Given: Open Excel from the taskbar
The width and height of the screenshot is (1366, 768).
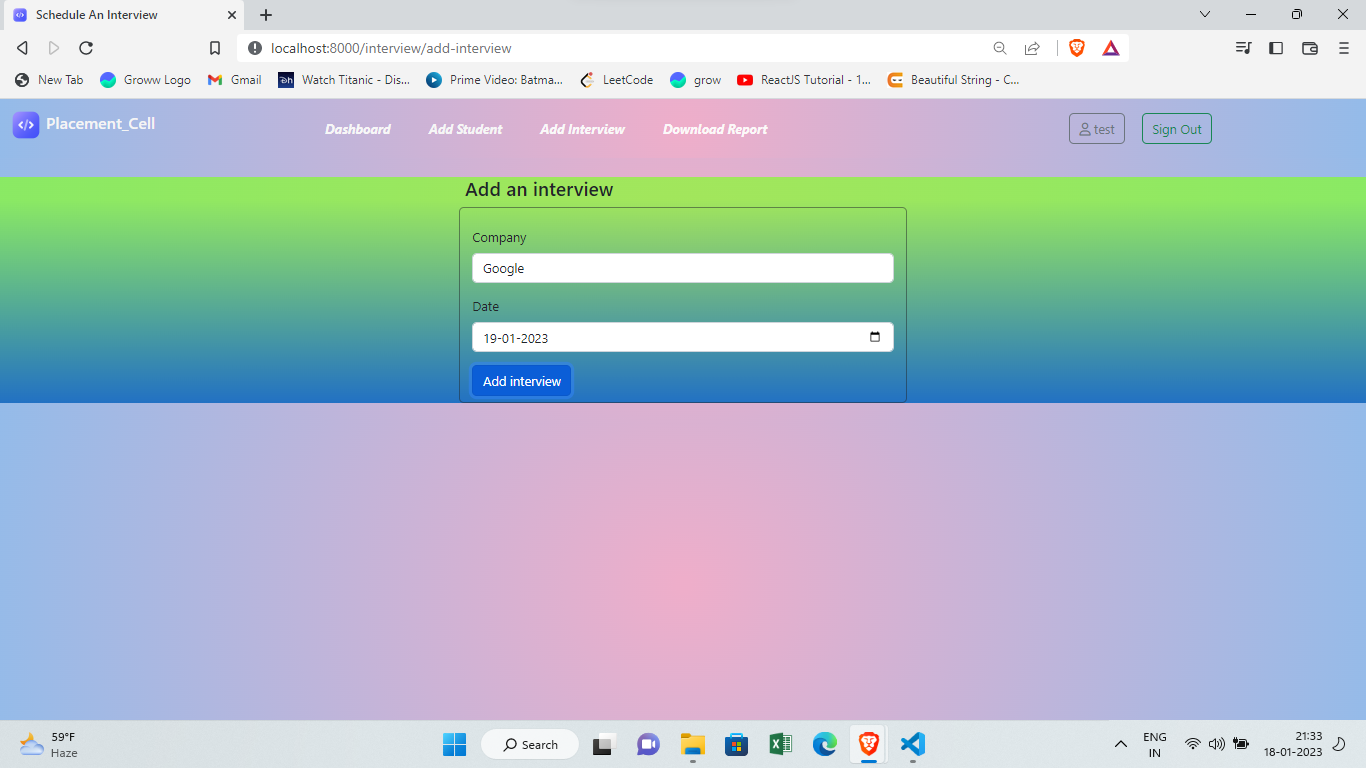Looking at the screenshot, I should [781, 744].
